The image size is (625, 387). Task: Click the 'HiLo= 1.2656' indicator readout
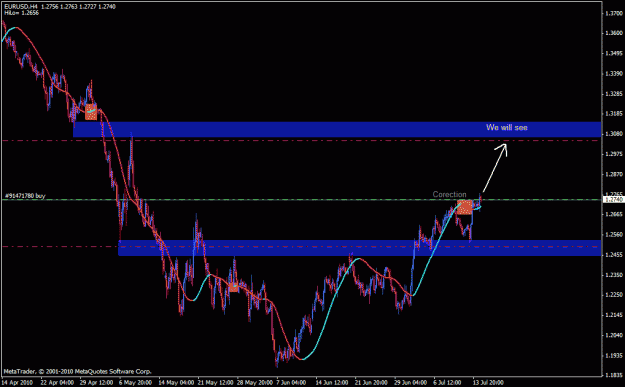coord(22,13)
